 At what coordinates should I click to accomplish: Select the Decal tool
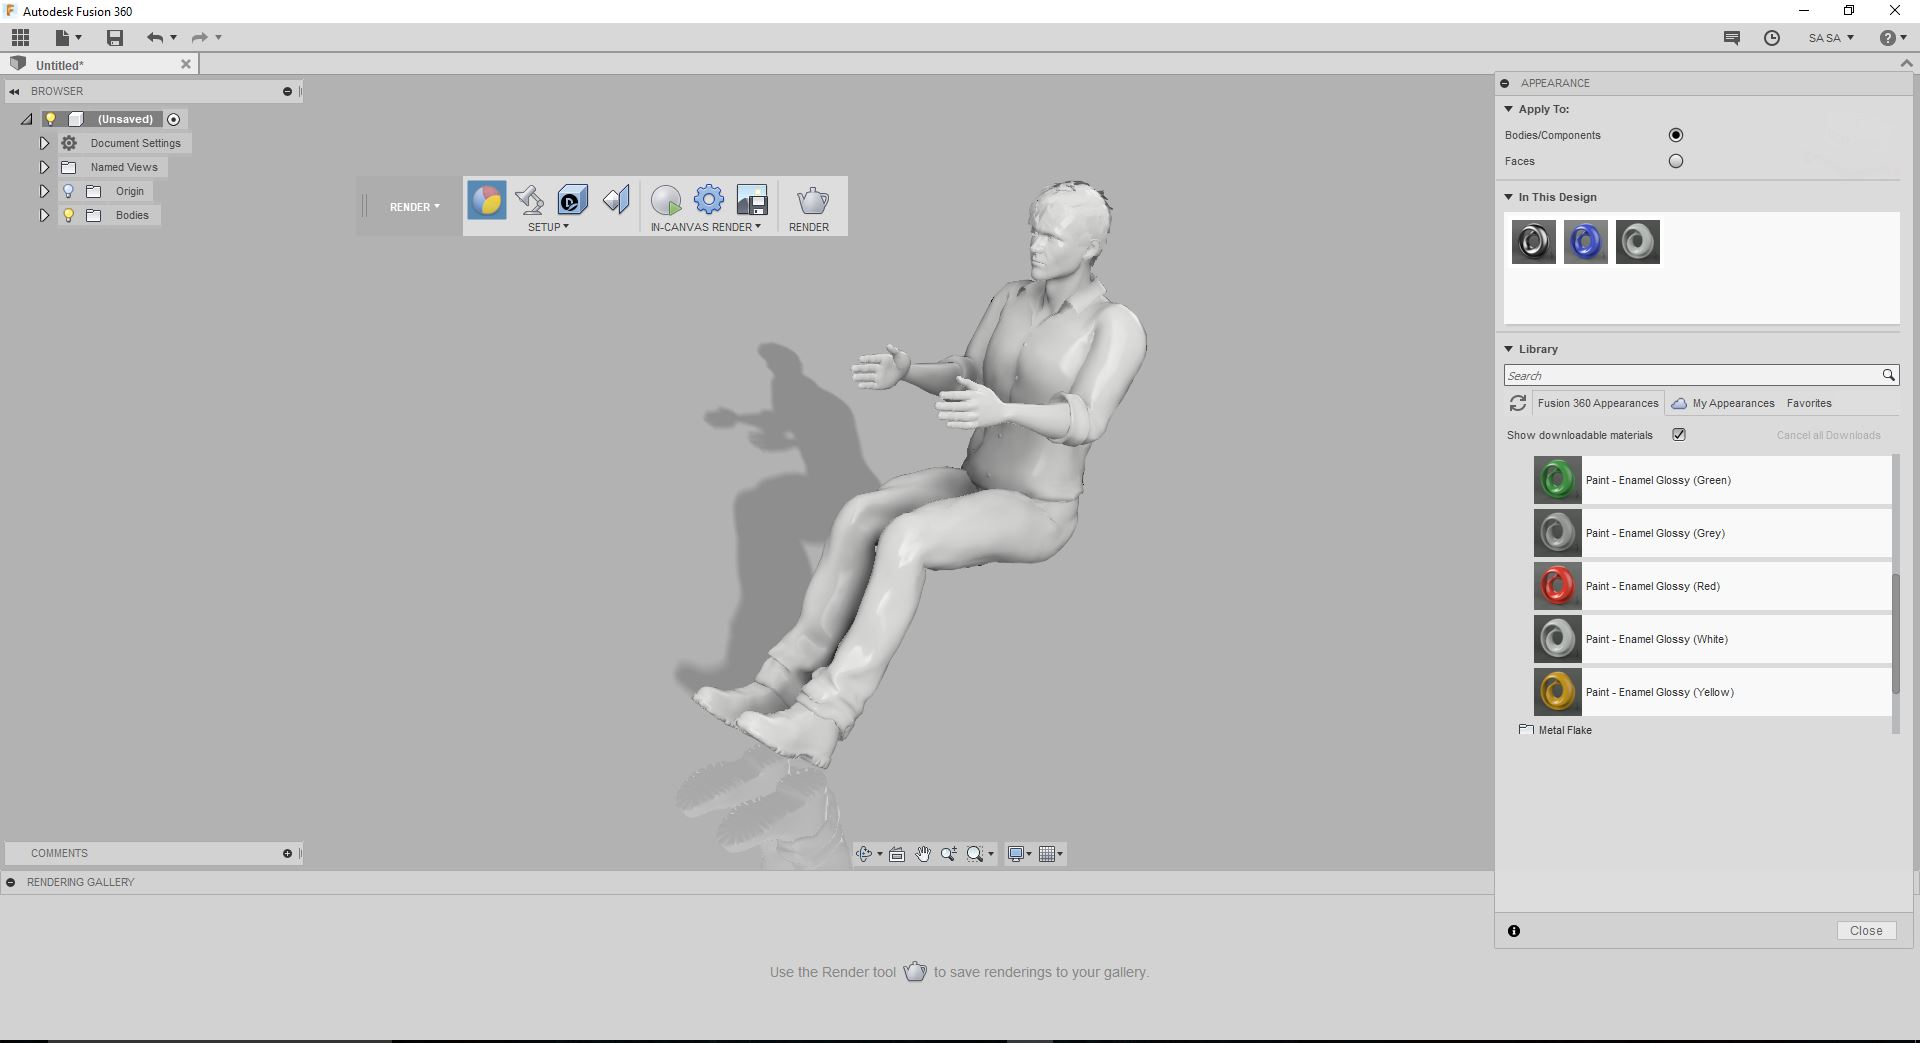pos(572,200)
